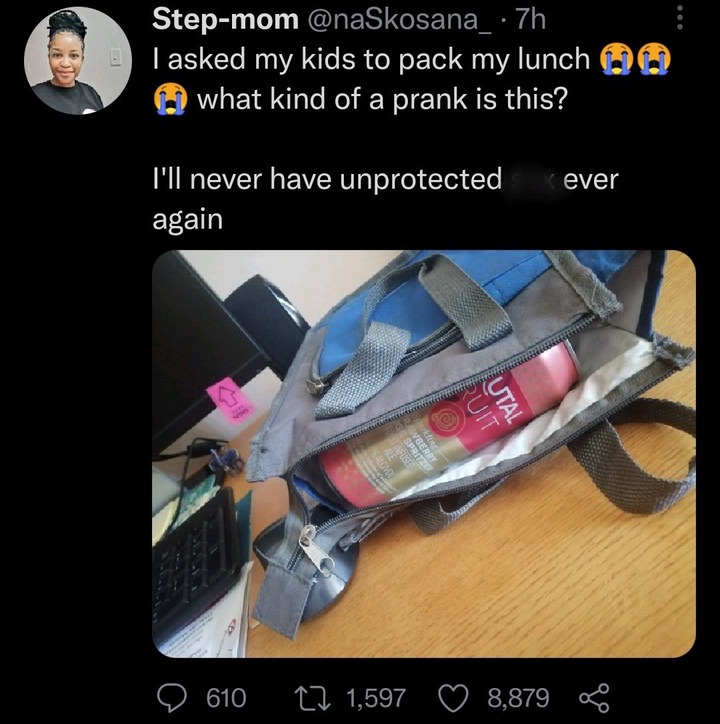Open the share icon at tweet bottom

[x=594, y=698]
